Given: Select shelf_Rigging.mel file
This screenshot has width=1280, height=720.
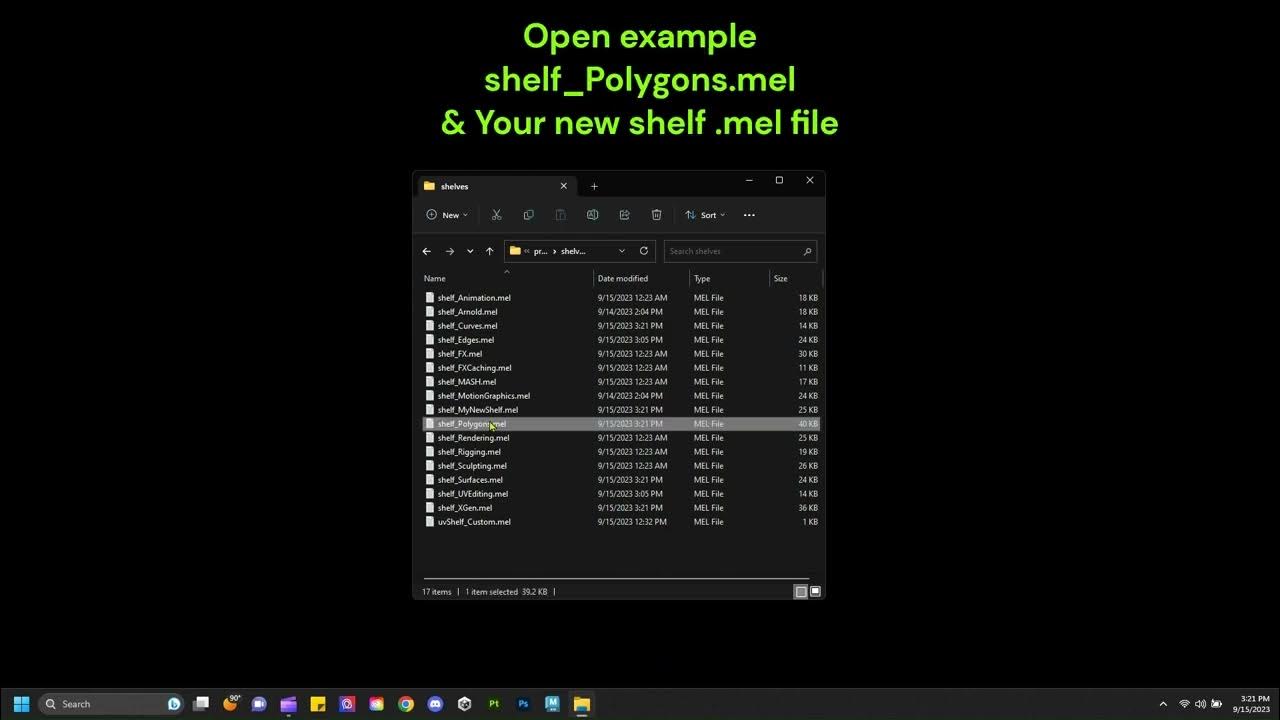Looking at the screenshot, I should [621, 451].
